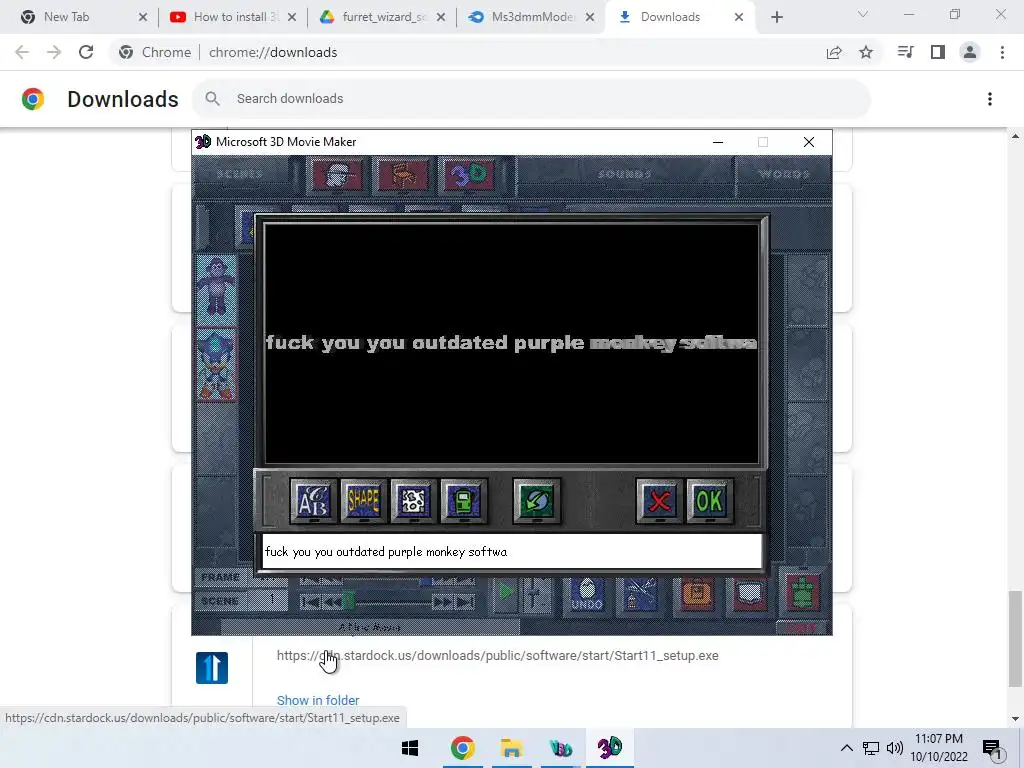This screenshot has height=768, width=1024.
Task: Open the Downloads page more actions menu
Action: pyautogui.click(x=990, y=99)
